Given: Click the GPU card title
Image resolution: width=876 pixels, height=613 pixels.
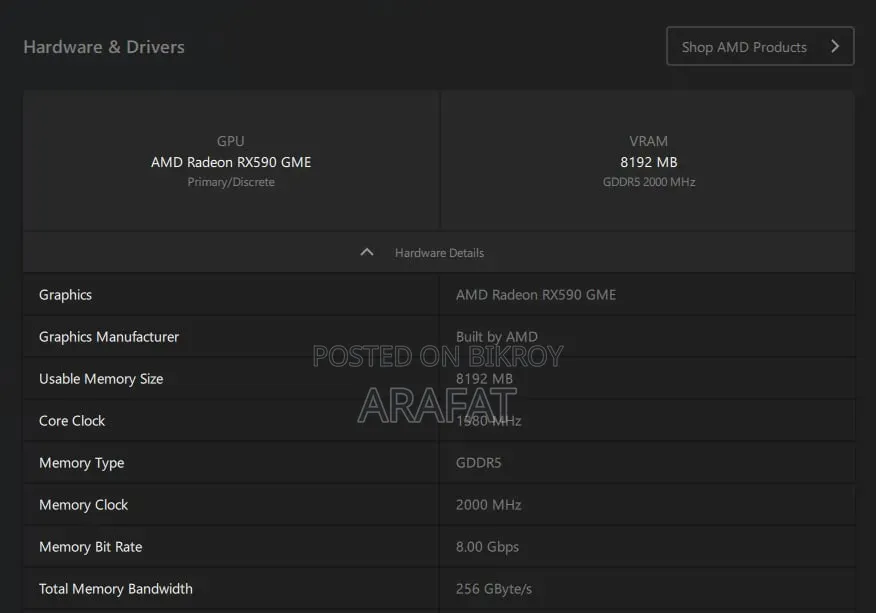Looking at the screenshot, I should click(x=231, y=141).
